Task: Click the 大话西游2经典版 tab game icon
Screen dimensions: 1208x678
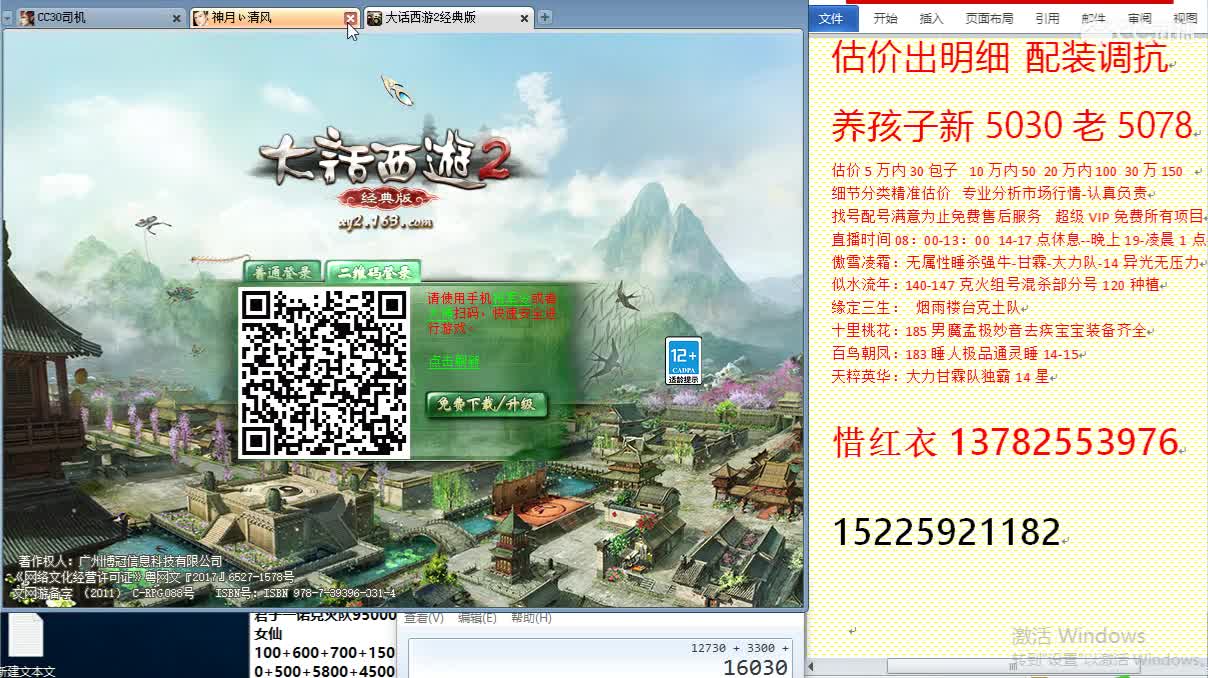Action: click(x=374, y=18)
